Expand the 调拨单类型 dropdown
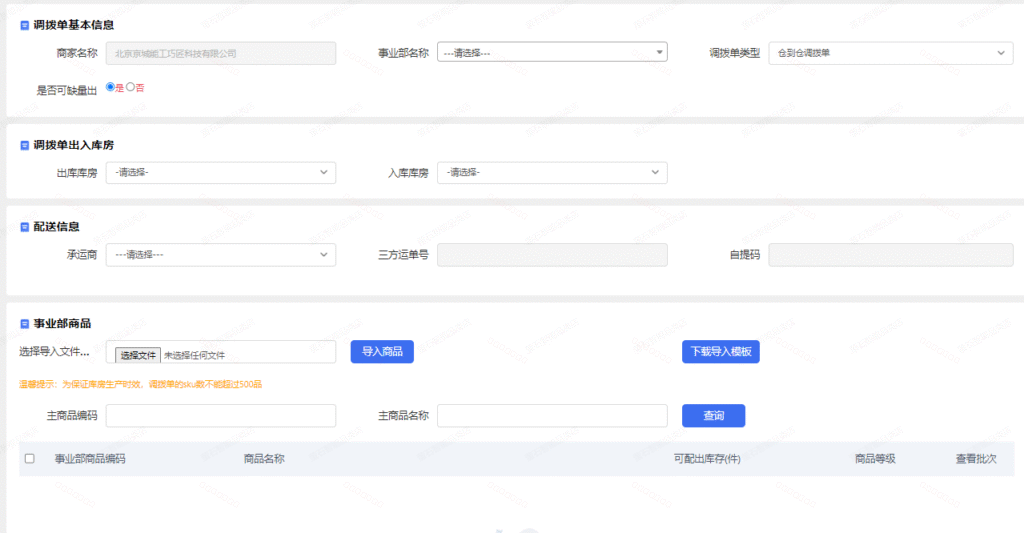The height and width of the screenshot is (533, 1024). point(890,53)
